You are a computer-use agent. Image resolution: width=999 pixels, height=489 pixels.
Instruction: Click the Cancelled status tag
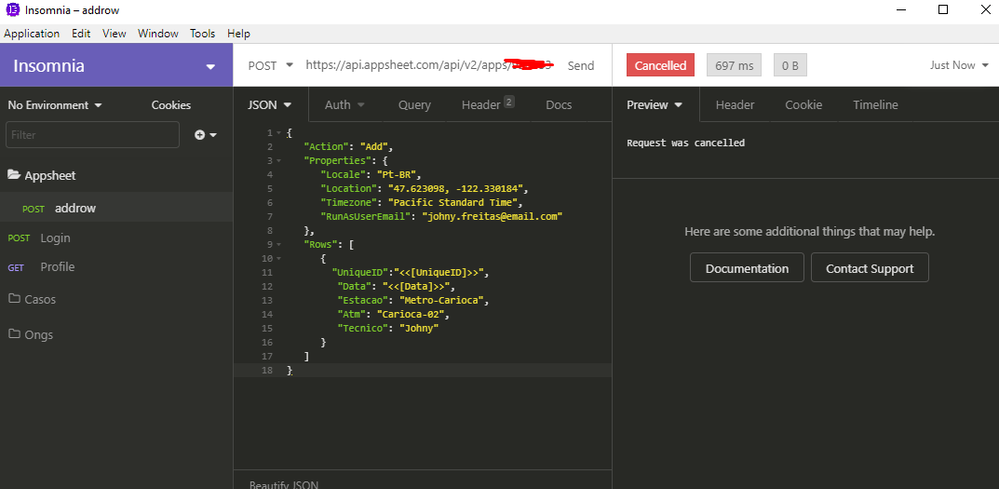coord(660,66)
